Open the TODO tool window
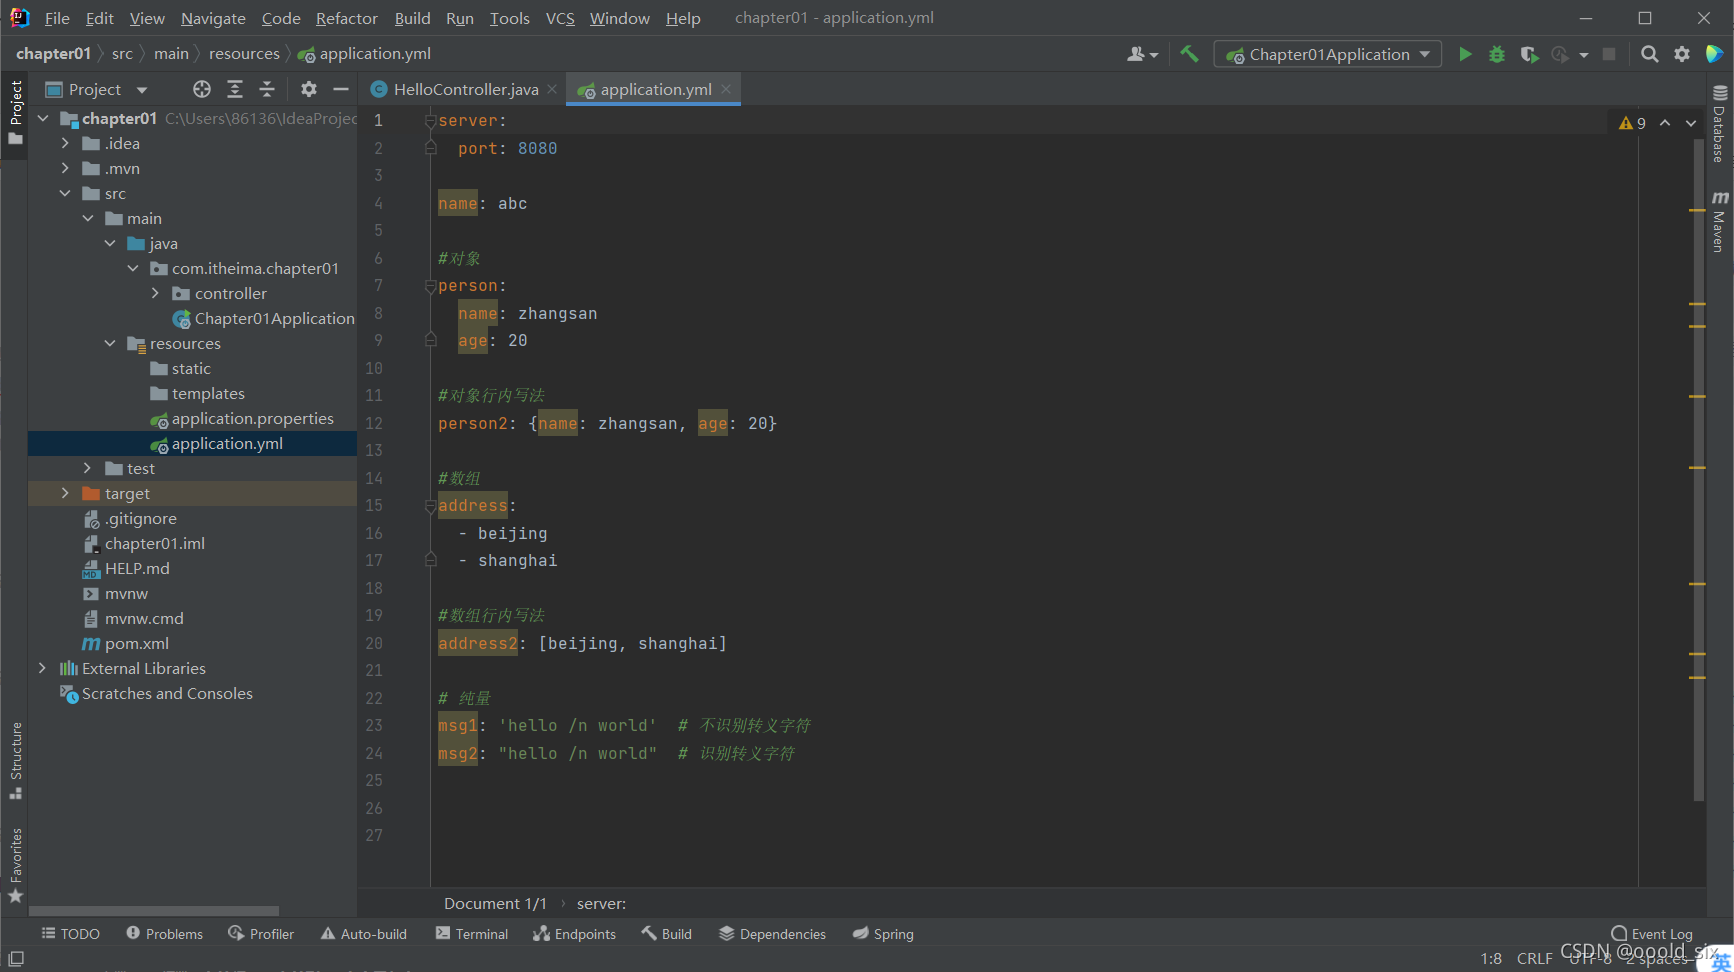This screenshot has width=1734, height=972. click(70, 934)
